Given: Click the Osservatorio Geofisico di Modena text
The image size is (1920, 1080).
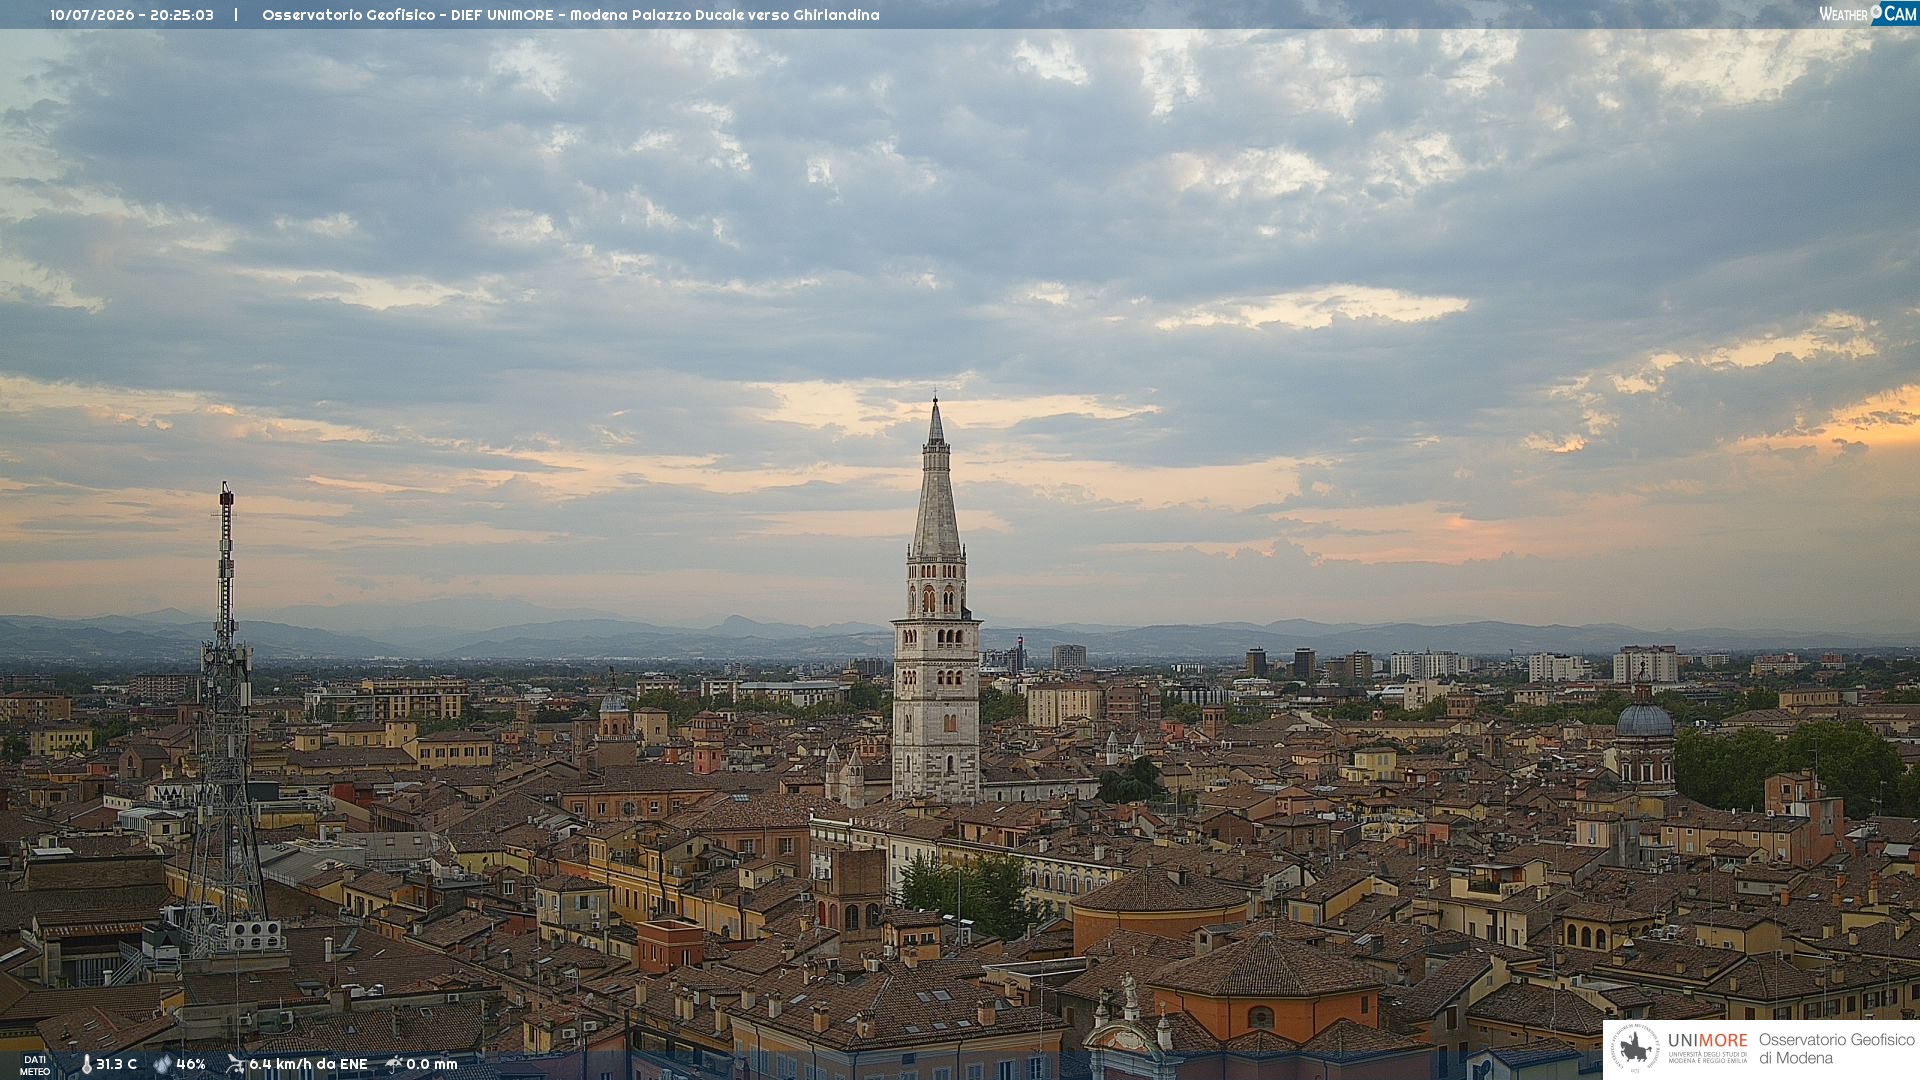Looking at the screenshot, I should [1836, 1048].
